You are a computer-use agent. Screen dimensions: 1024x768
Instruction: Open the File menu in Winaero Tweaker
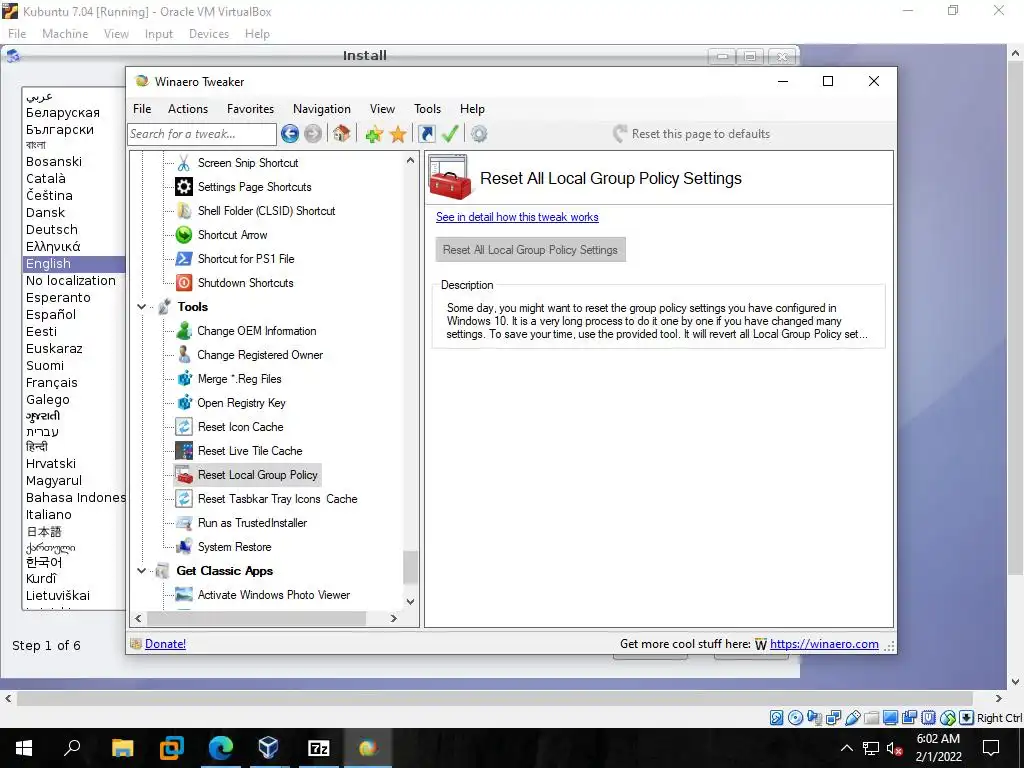(x=142, y=109)
